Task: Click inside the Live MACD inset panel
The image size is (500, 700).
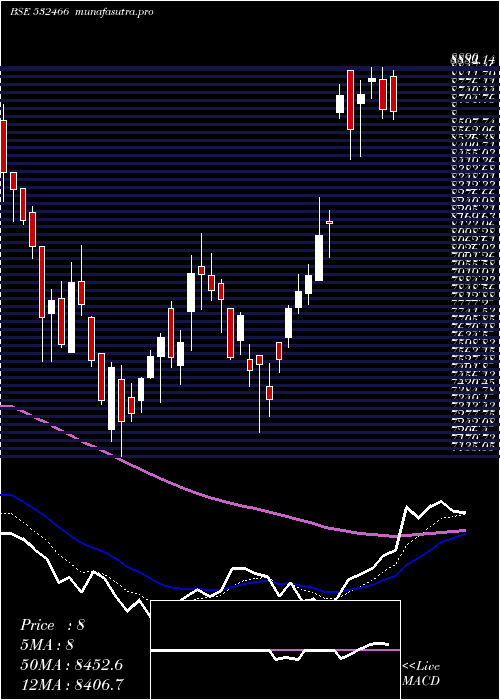Action: [275, 650]
